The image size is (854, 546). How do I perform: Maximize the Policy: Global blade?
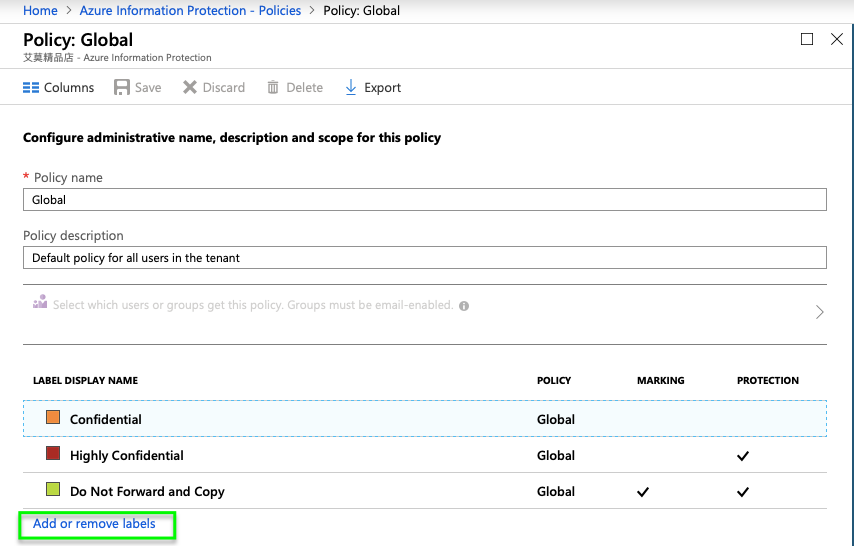807,39
